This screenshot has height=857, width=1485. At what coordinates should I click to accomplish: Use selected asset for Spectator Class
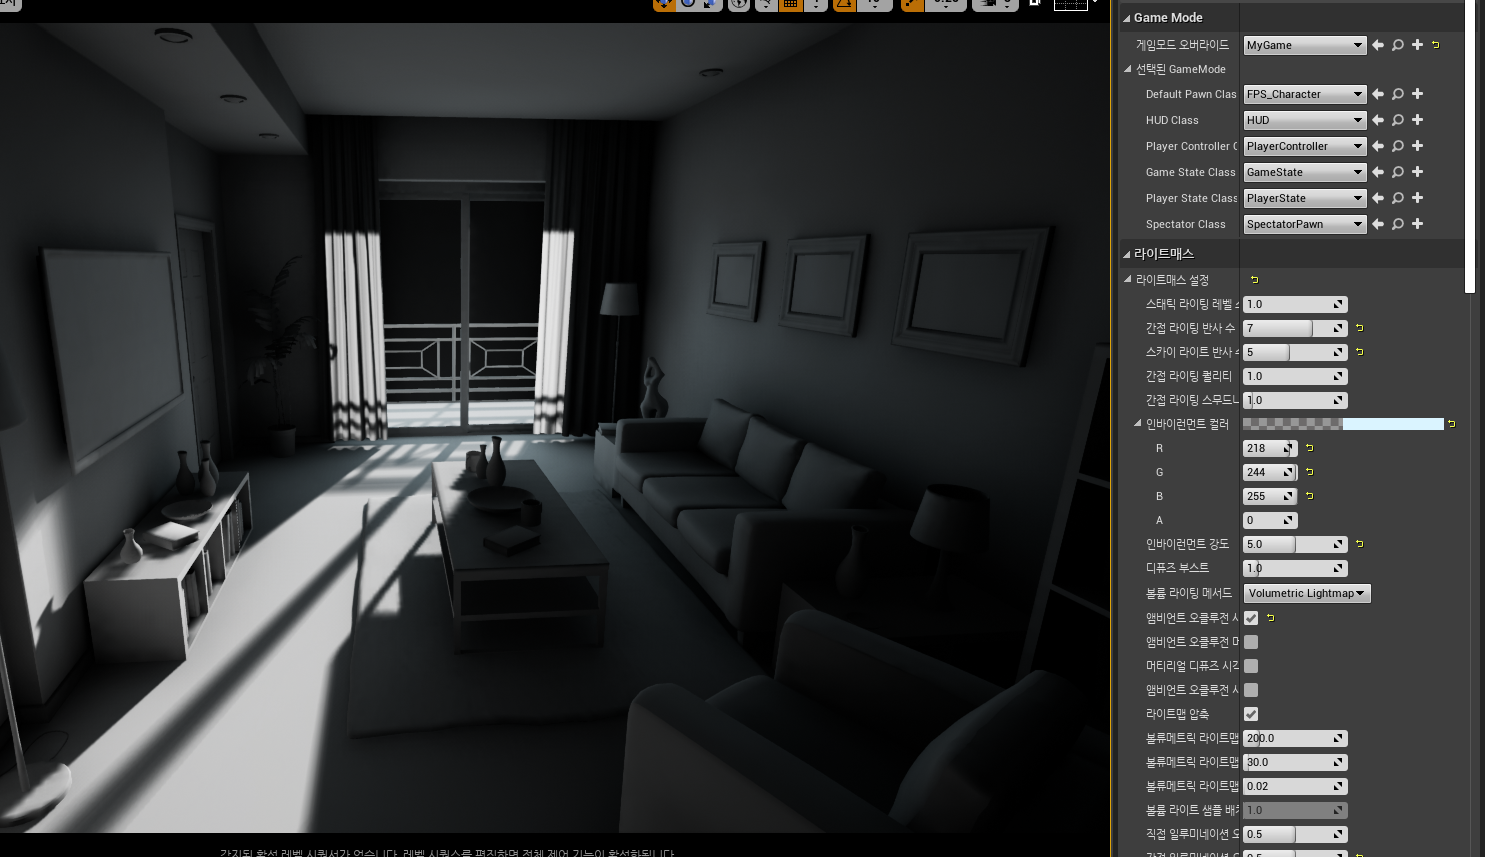coord(1378,224)
